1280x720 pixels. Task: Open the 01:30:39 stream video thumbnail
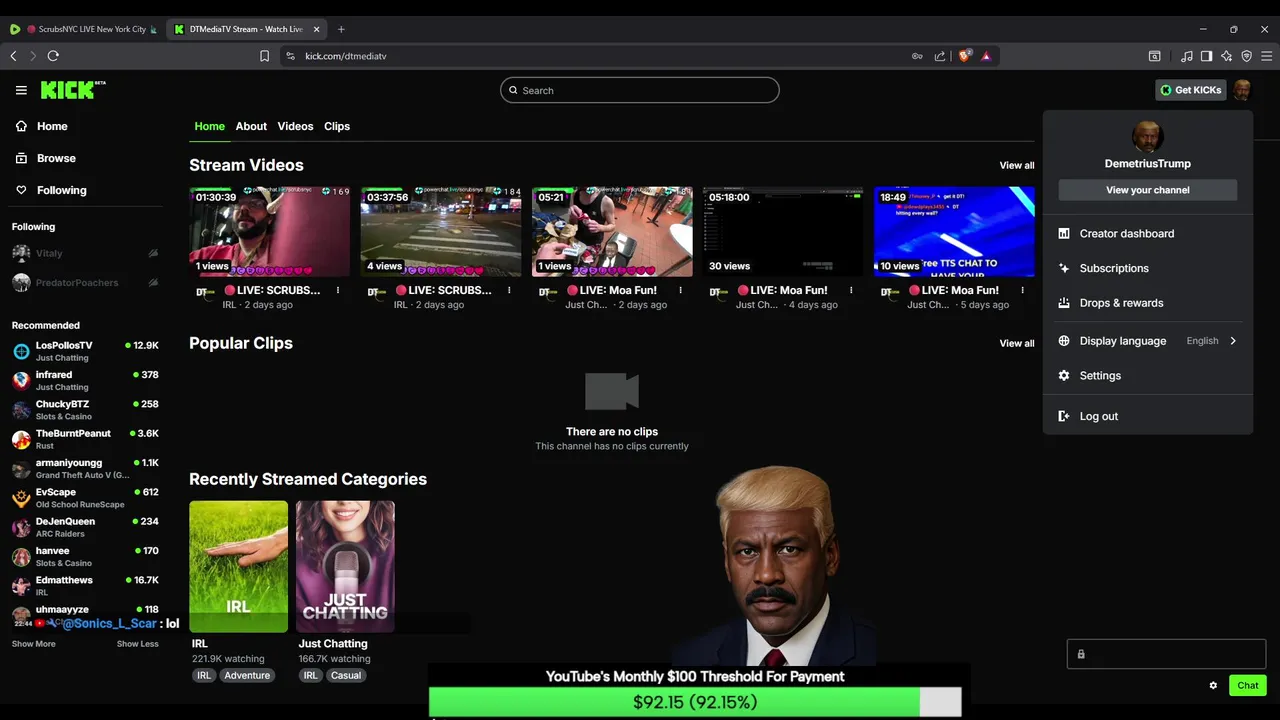tap(270, 231)
